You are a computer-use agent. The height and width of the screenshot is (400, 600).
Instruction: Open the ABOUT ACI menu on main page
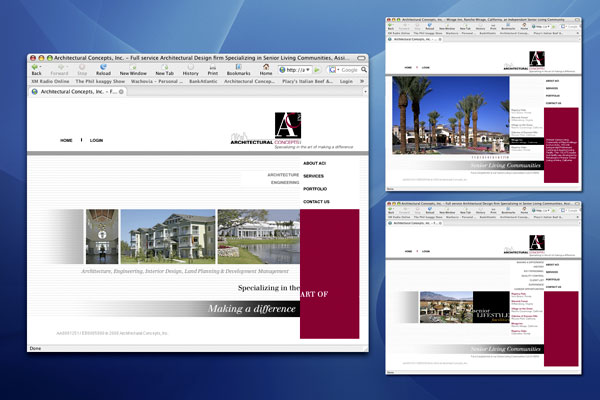click(315, 163)
